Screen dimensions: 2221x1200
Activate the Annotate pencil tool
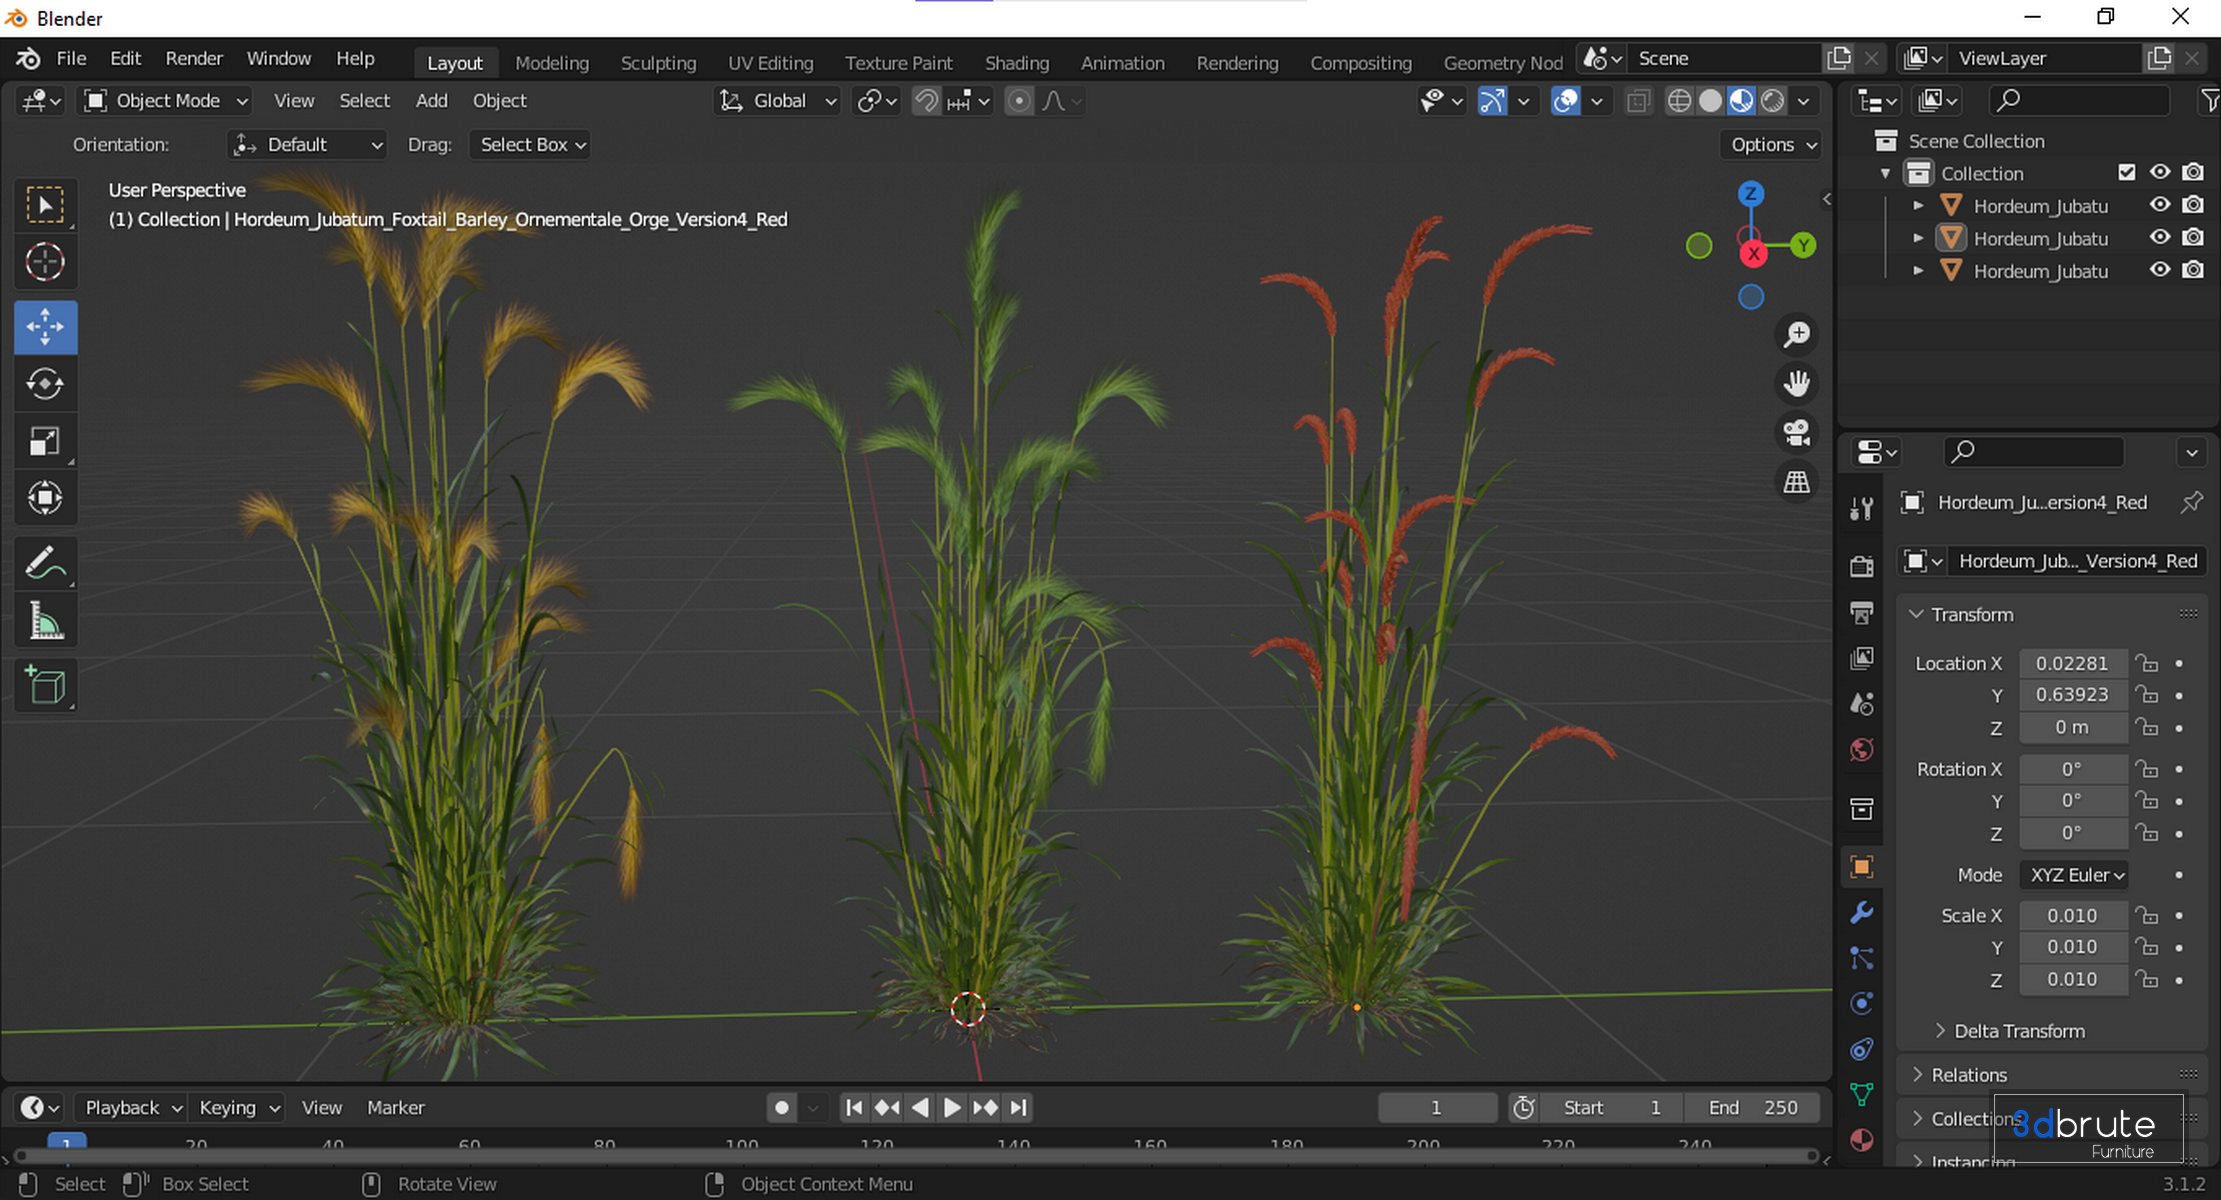[45, 563]
